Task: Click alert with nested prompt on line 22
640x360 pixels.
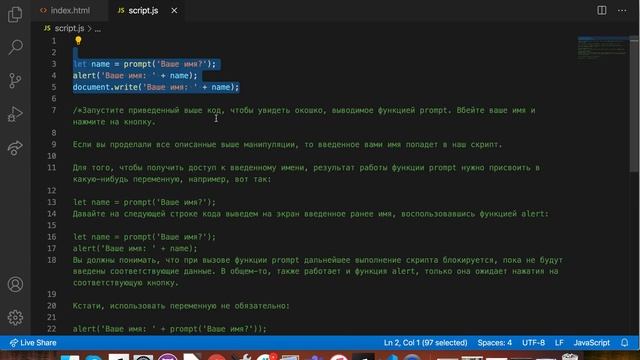Action: point(169,329)
